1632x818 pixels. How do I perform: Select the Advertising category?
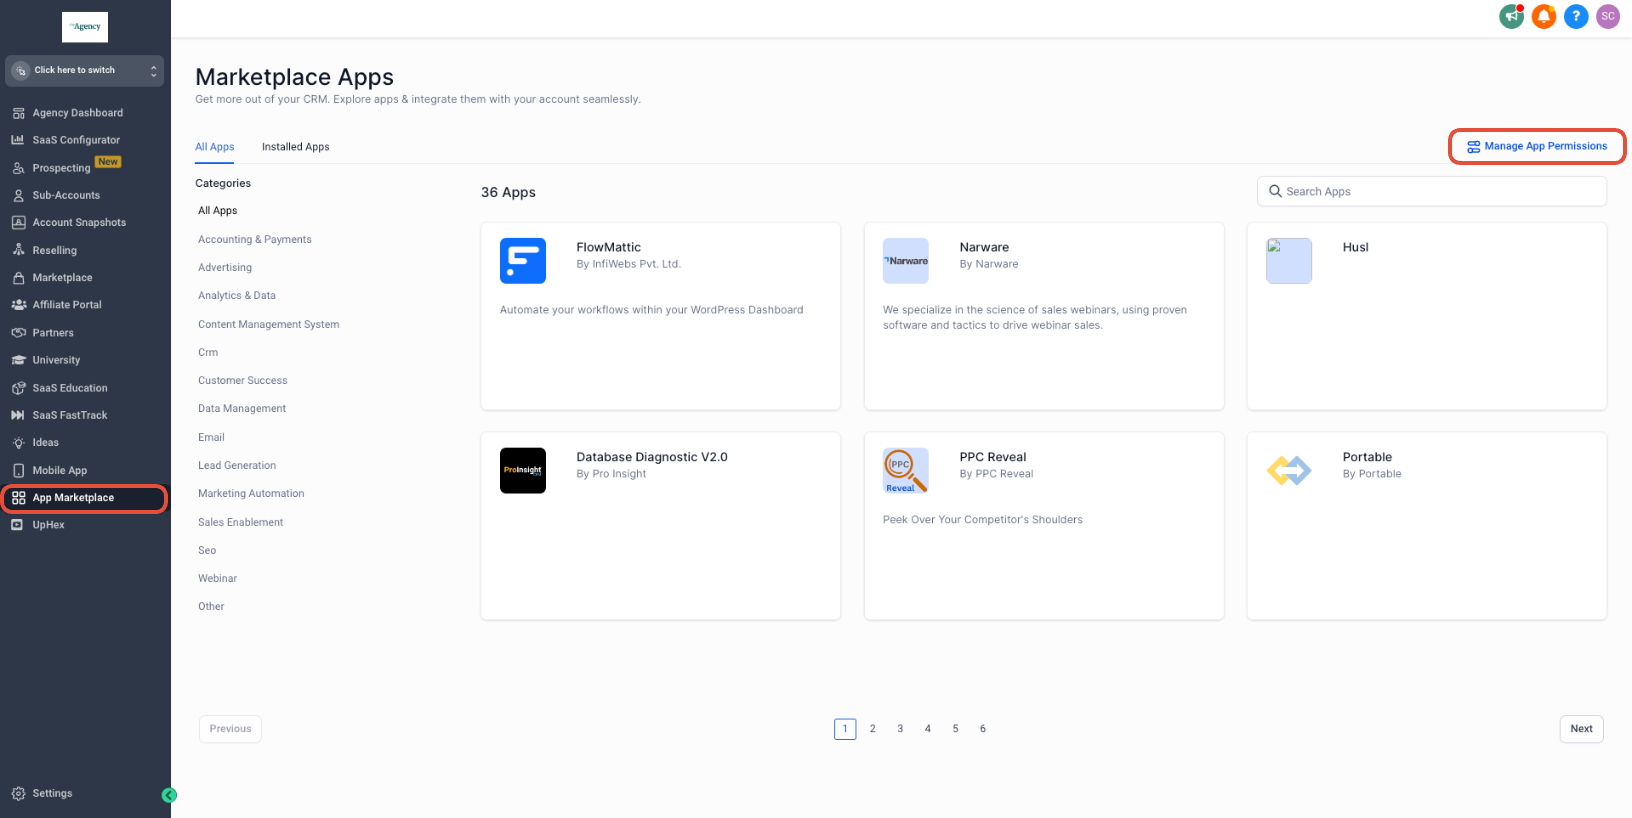coord(225,268)
